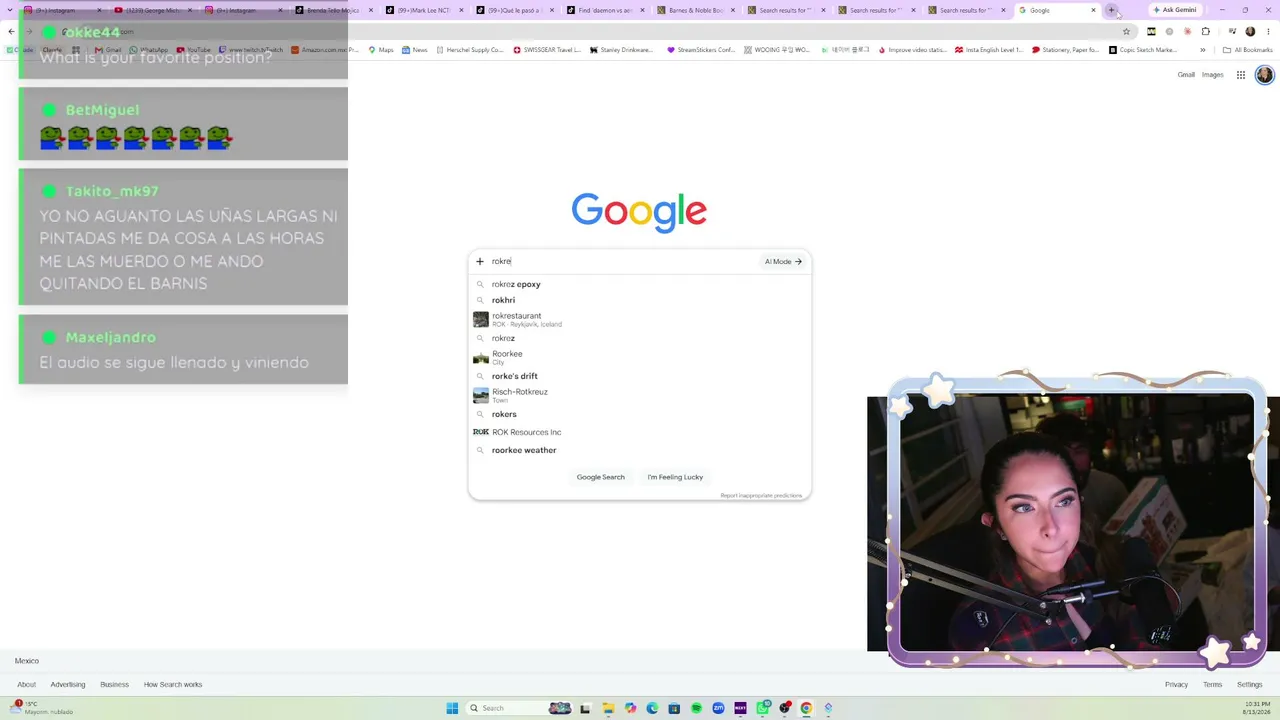This screenshot has height=720, width=1280.
Task: Open the Images link at top right
Action: [1212, 75]
